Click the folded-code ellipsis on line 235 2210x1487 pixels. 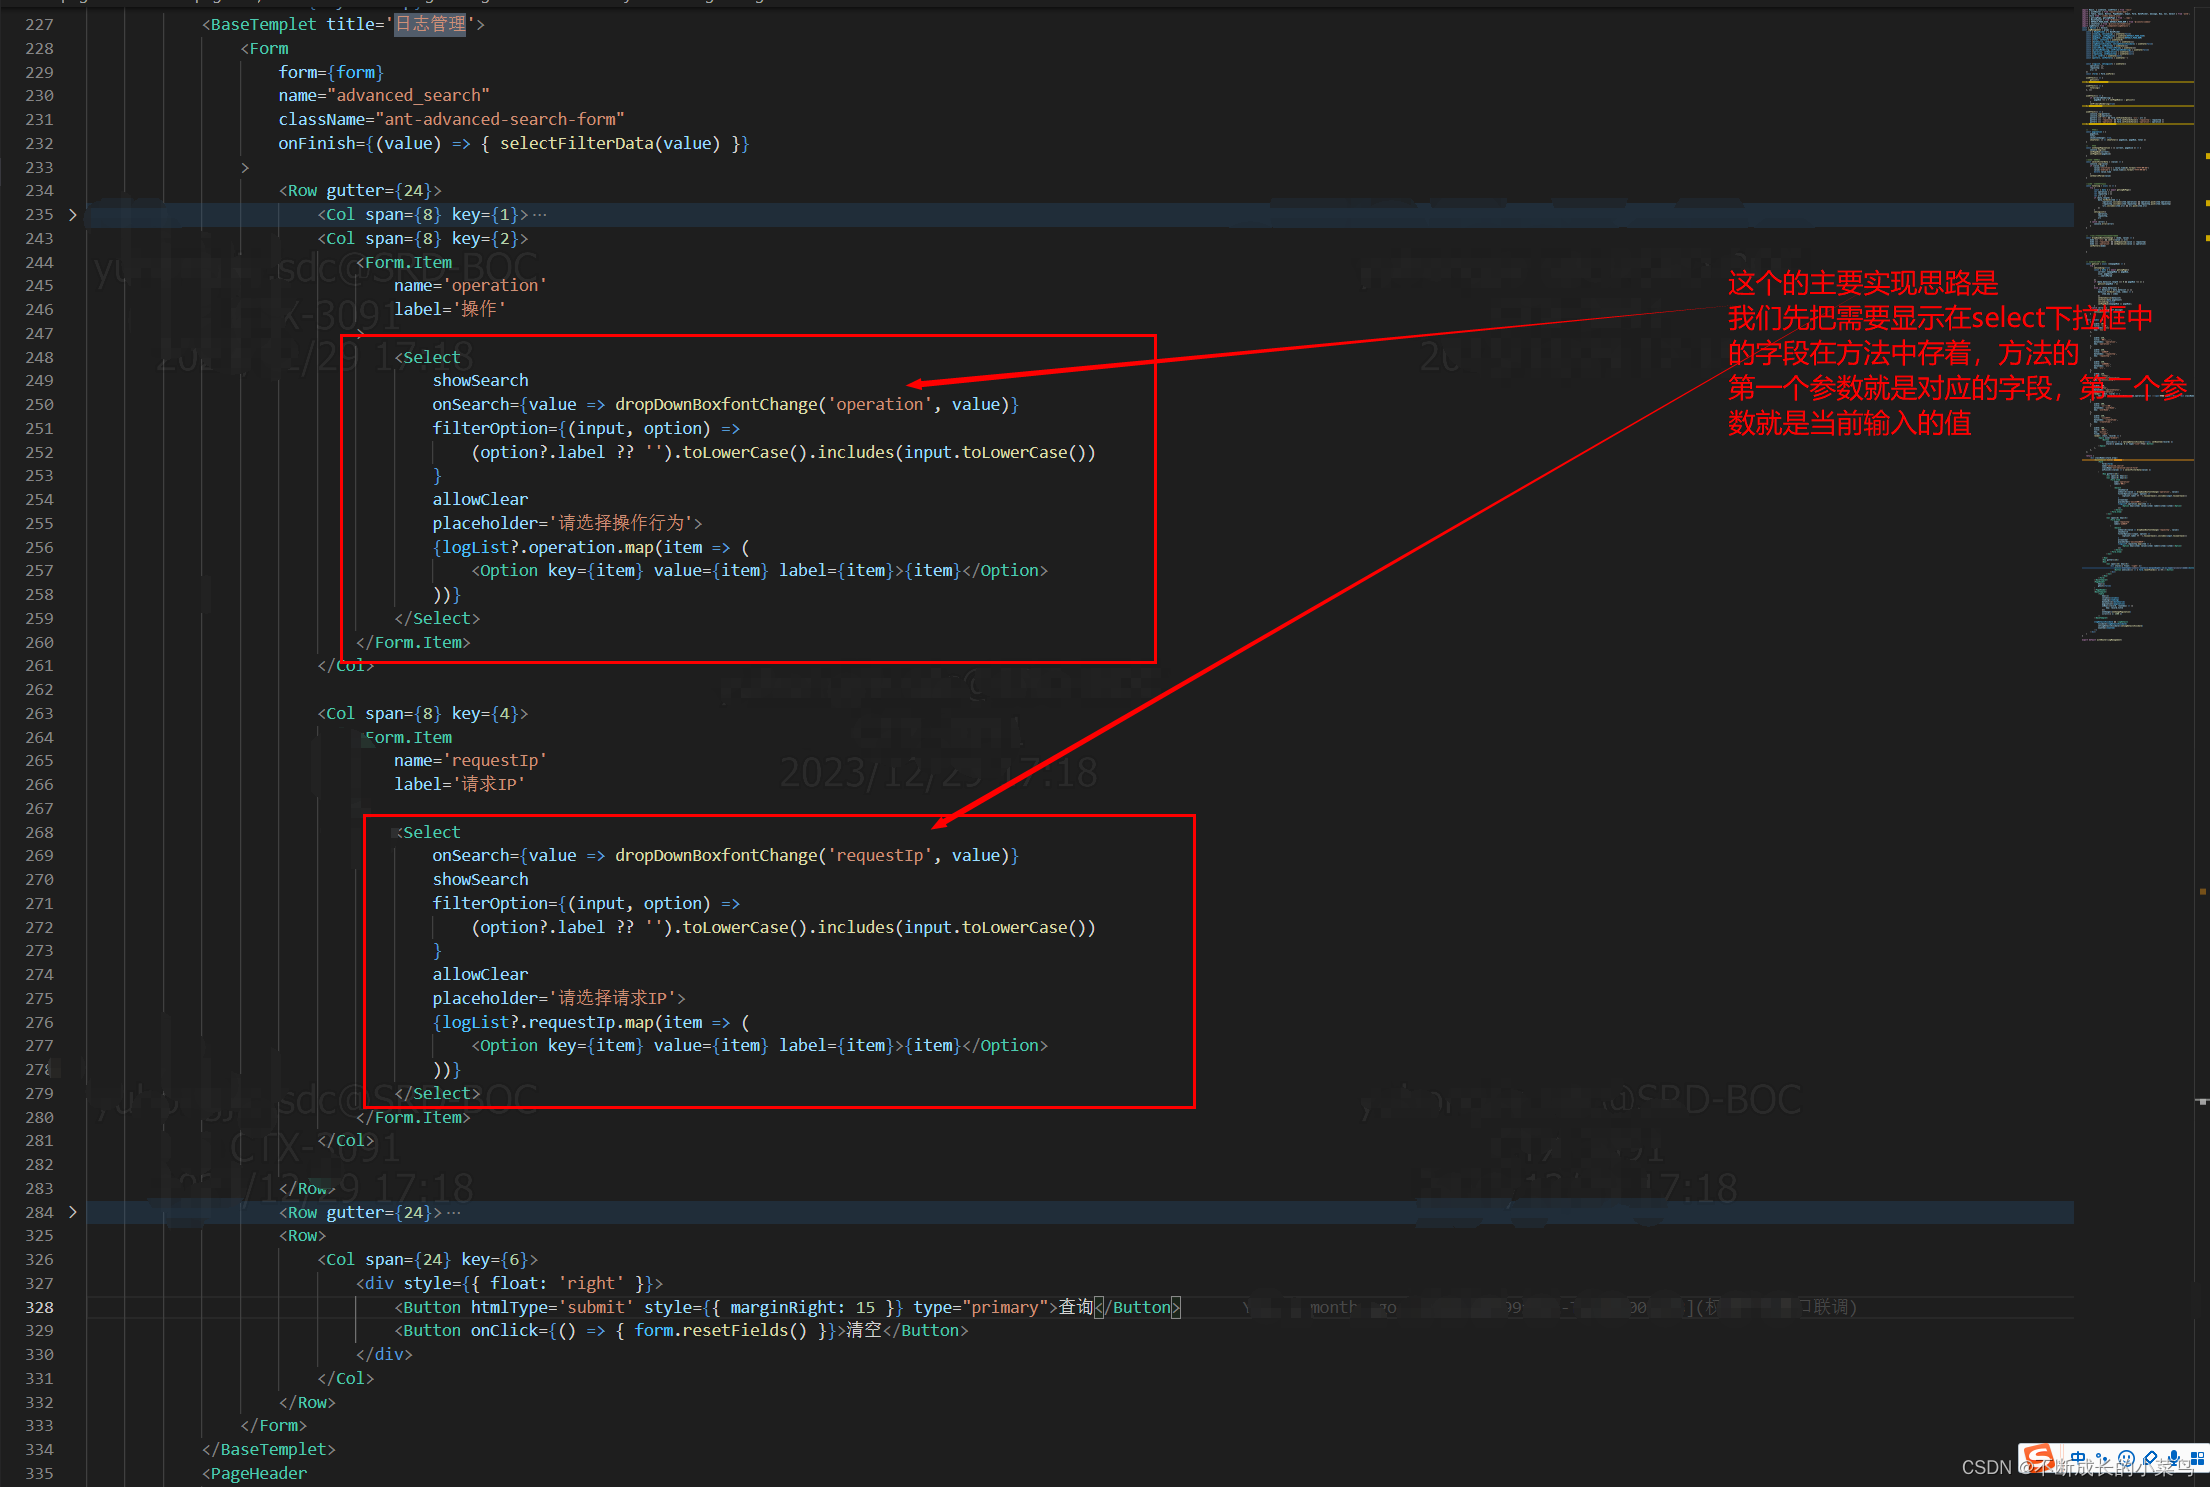click(x=540, y=215)
